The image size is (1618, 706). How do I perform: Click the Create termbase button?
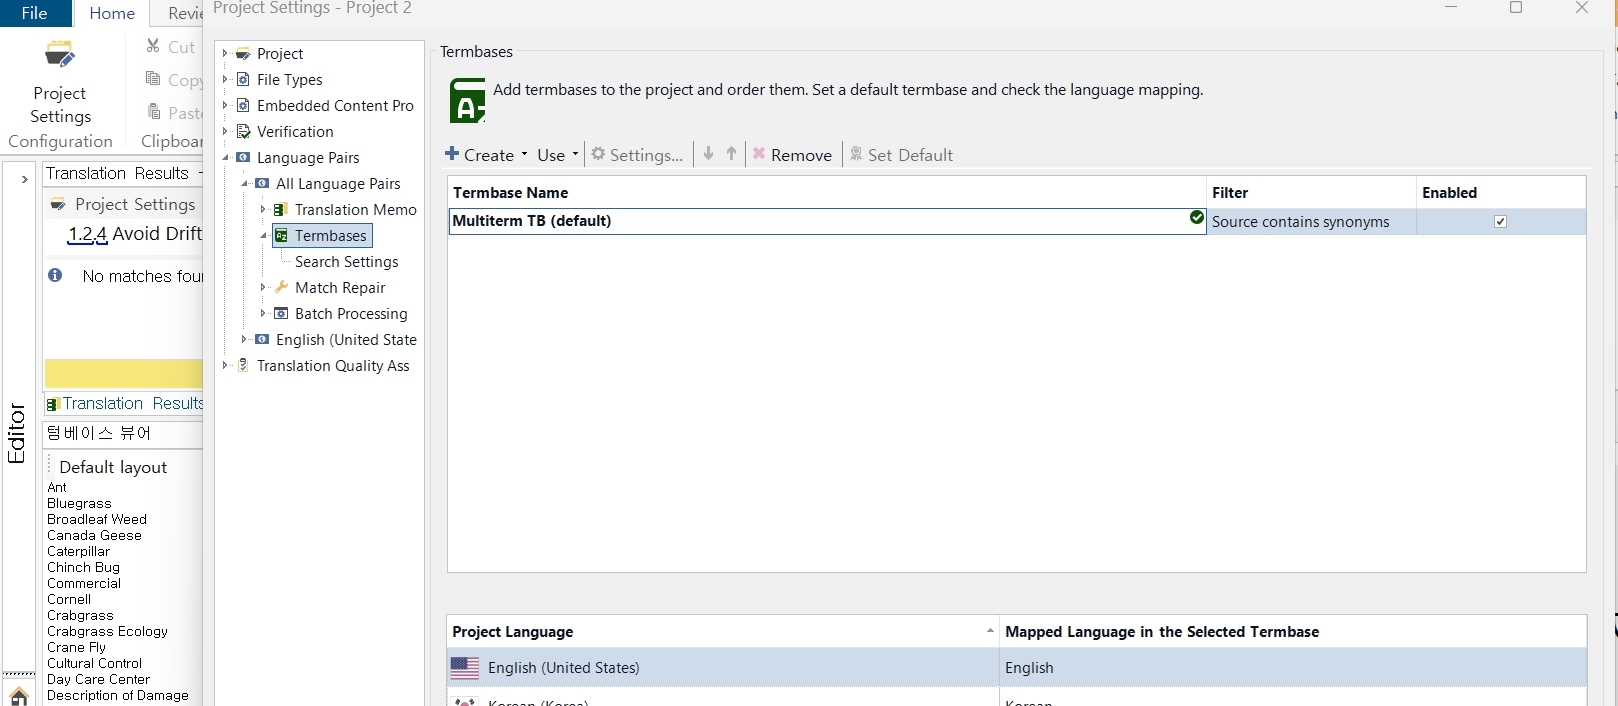point(479,155)
